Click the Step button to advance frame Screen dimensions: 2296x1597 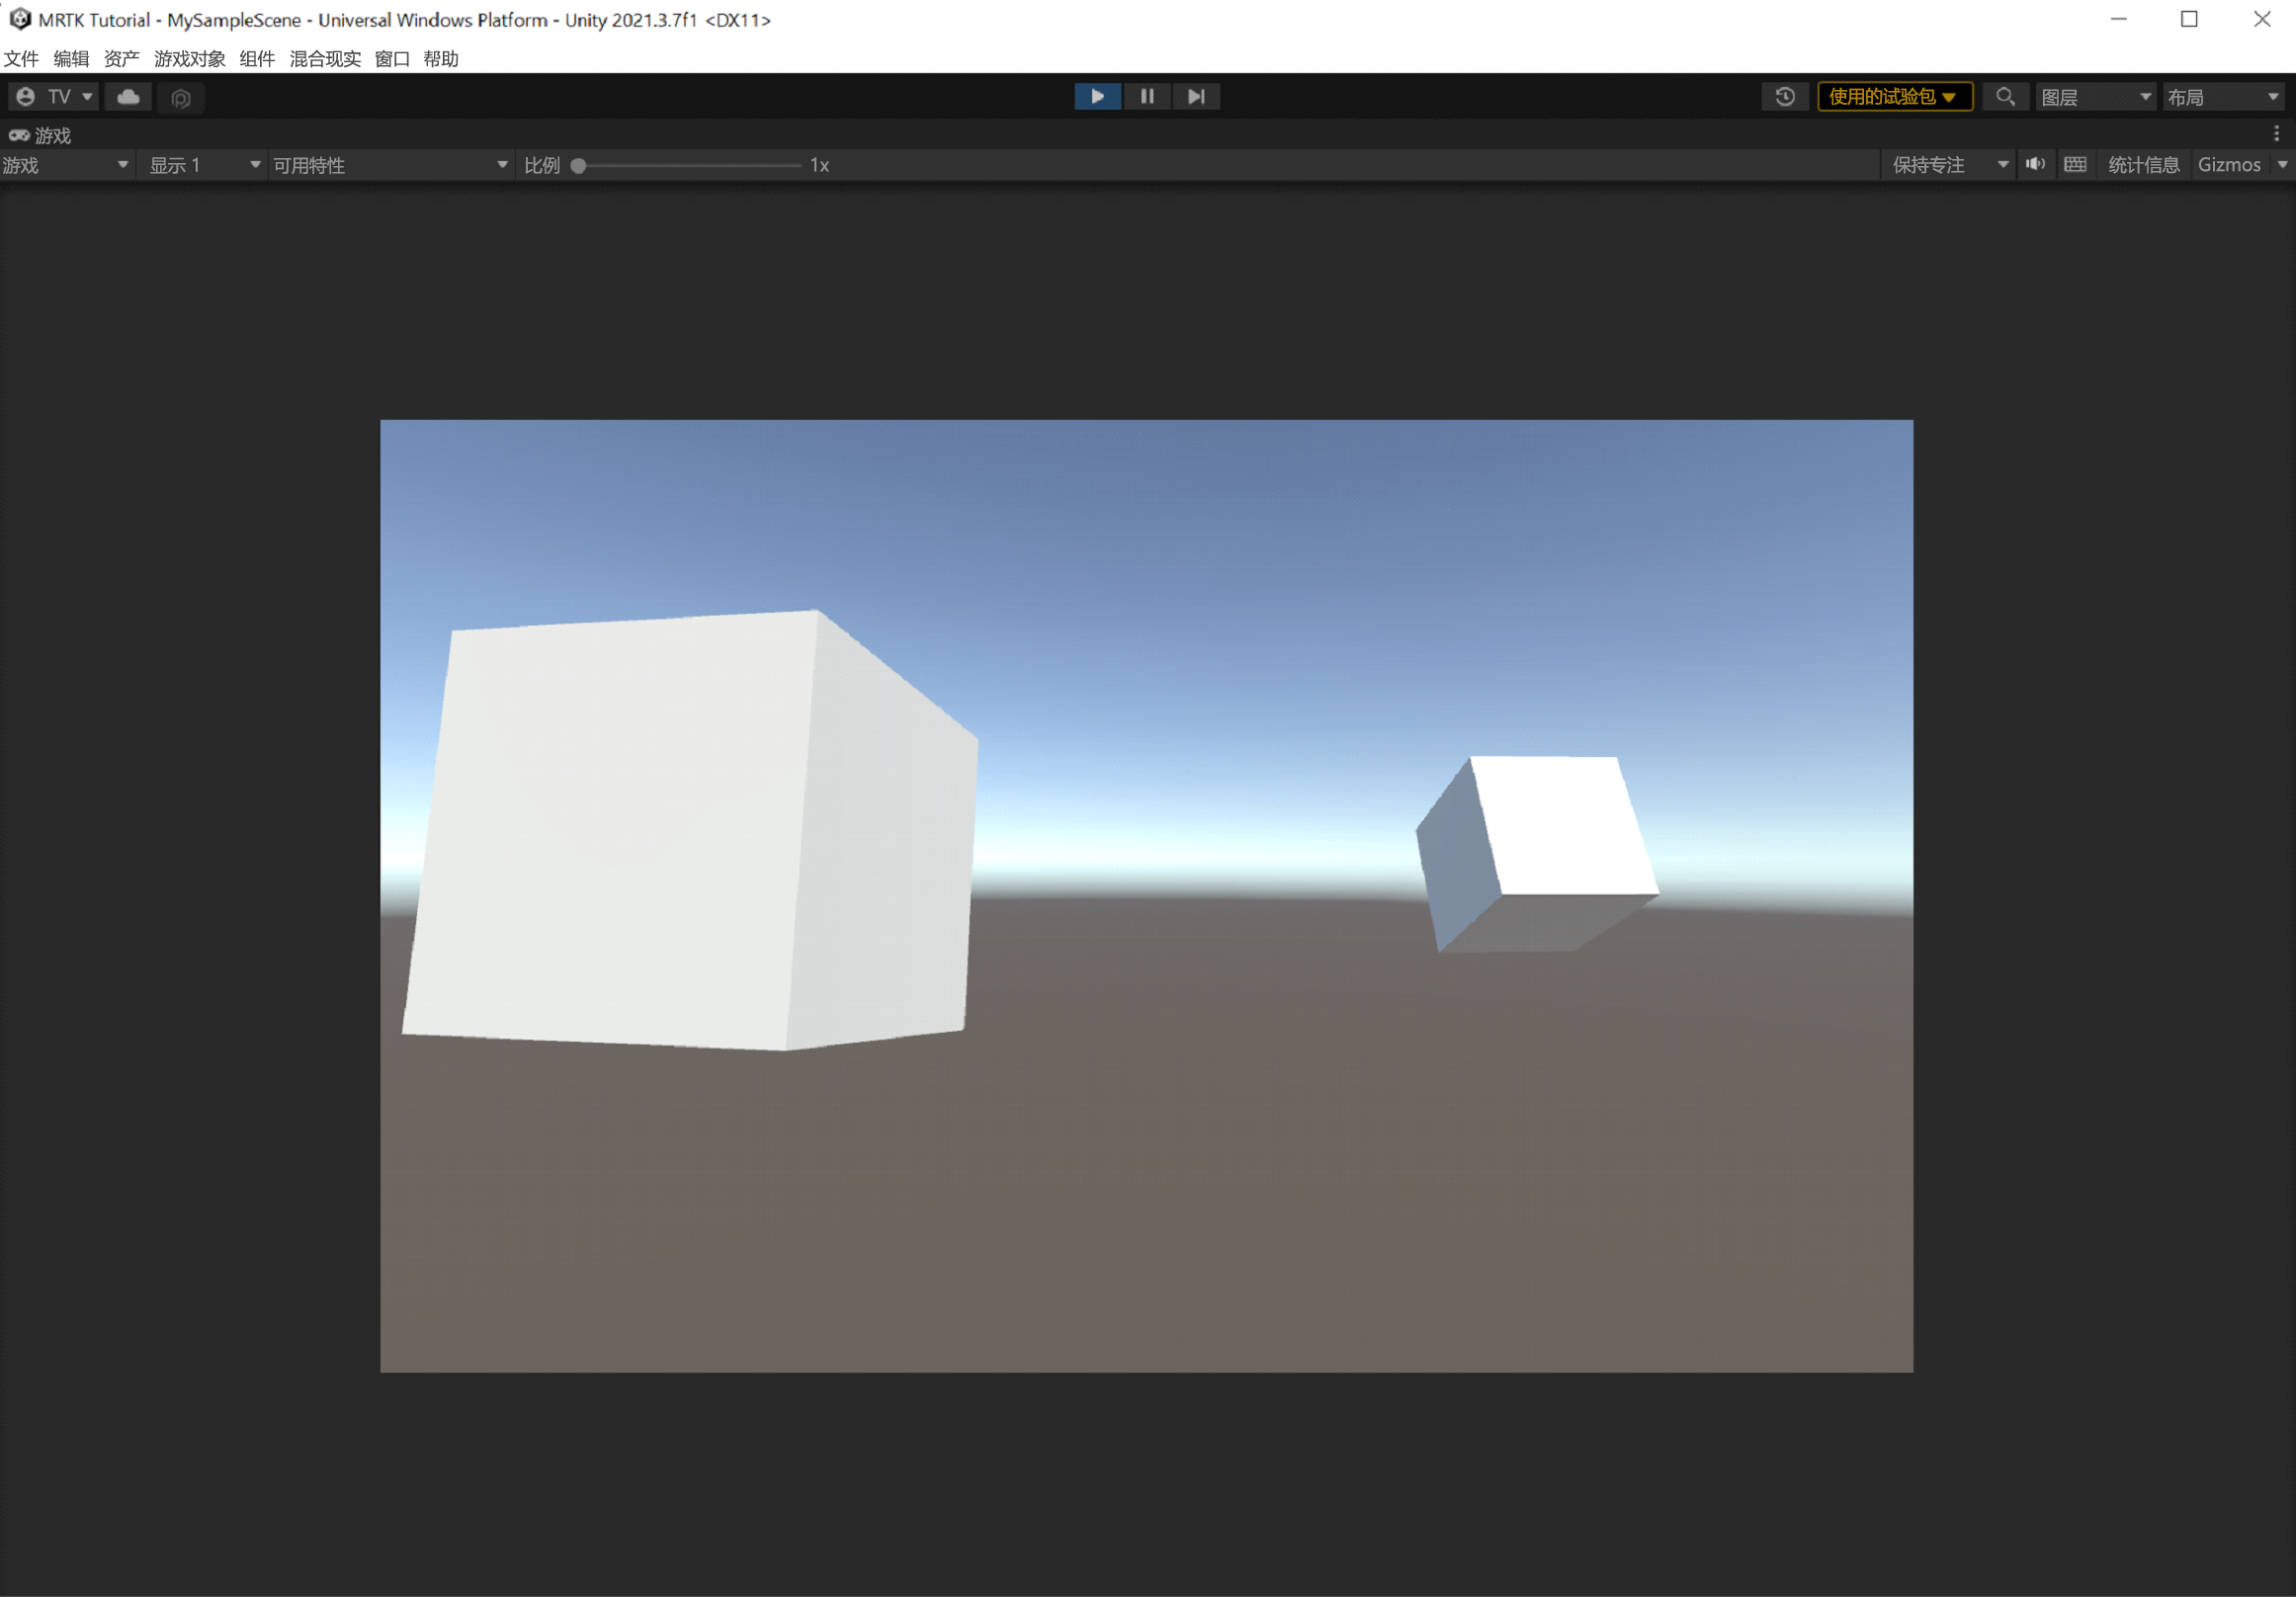pyautogui.click(x=1195, y=96)
